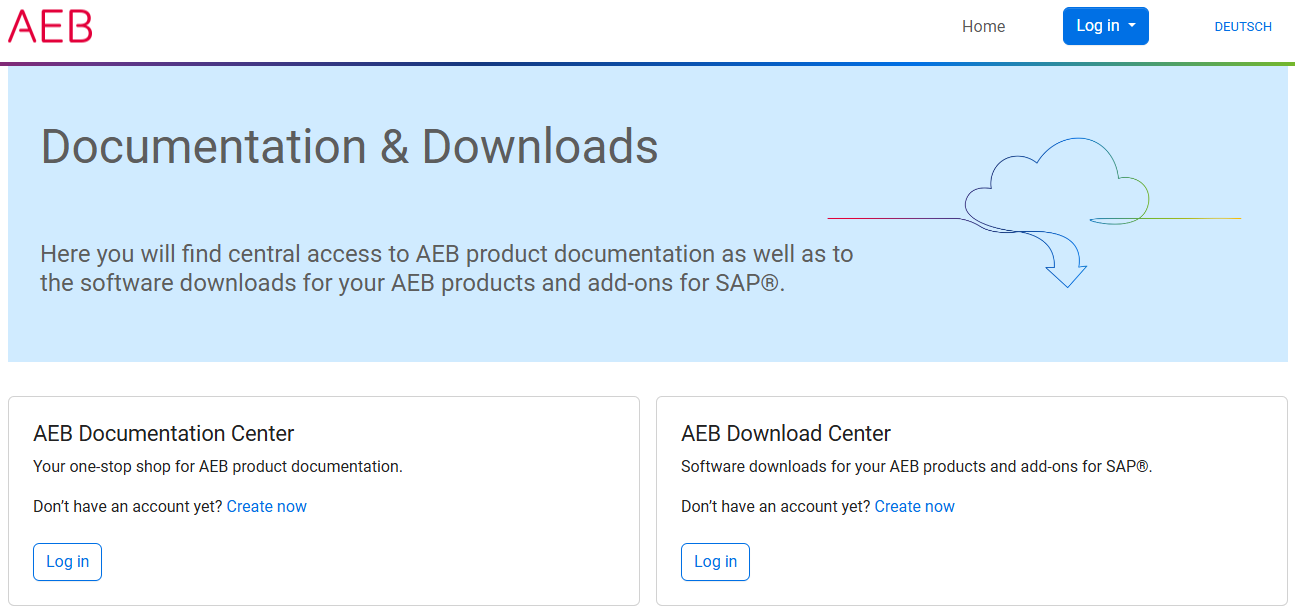
Task: Click the caret arrow beside header Log in
Action: [x=1132, y=26]
